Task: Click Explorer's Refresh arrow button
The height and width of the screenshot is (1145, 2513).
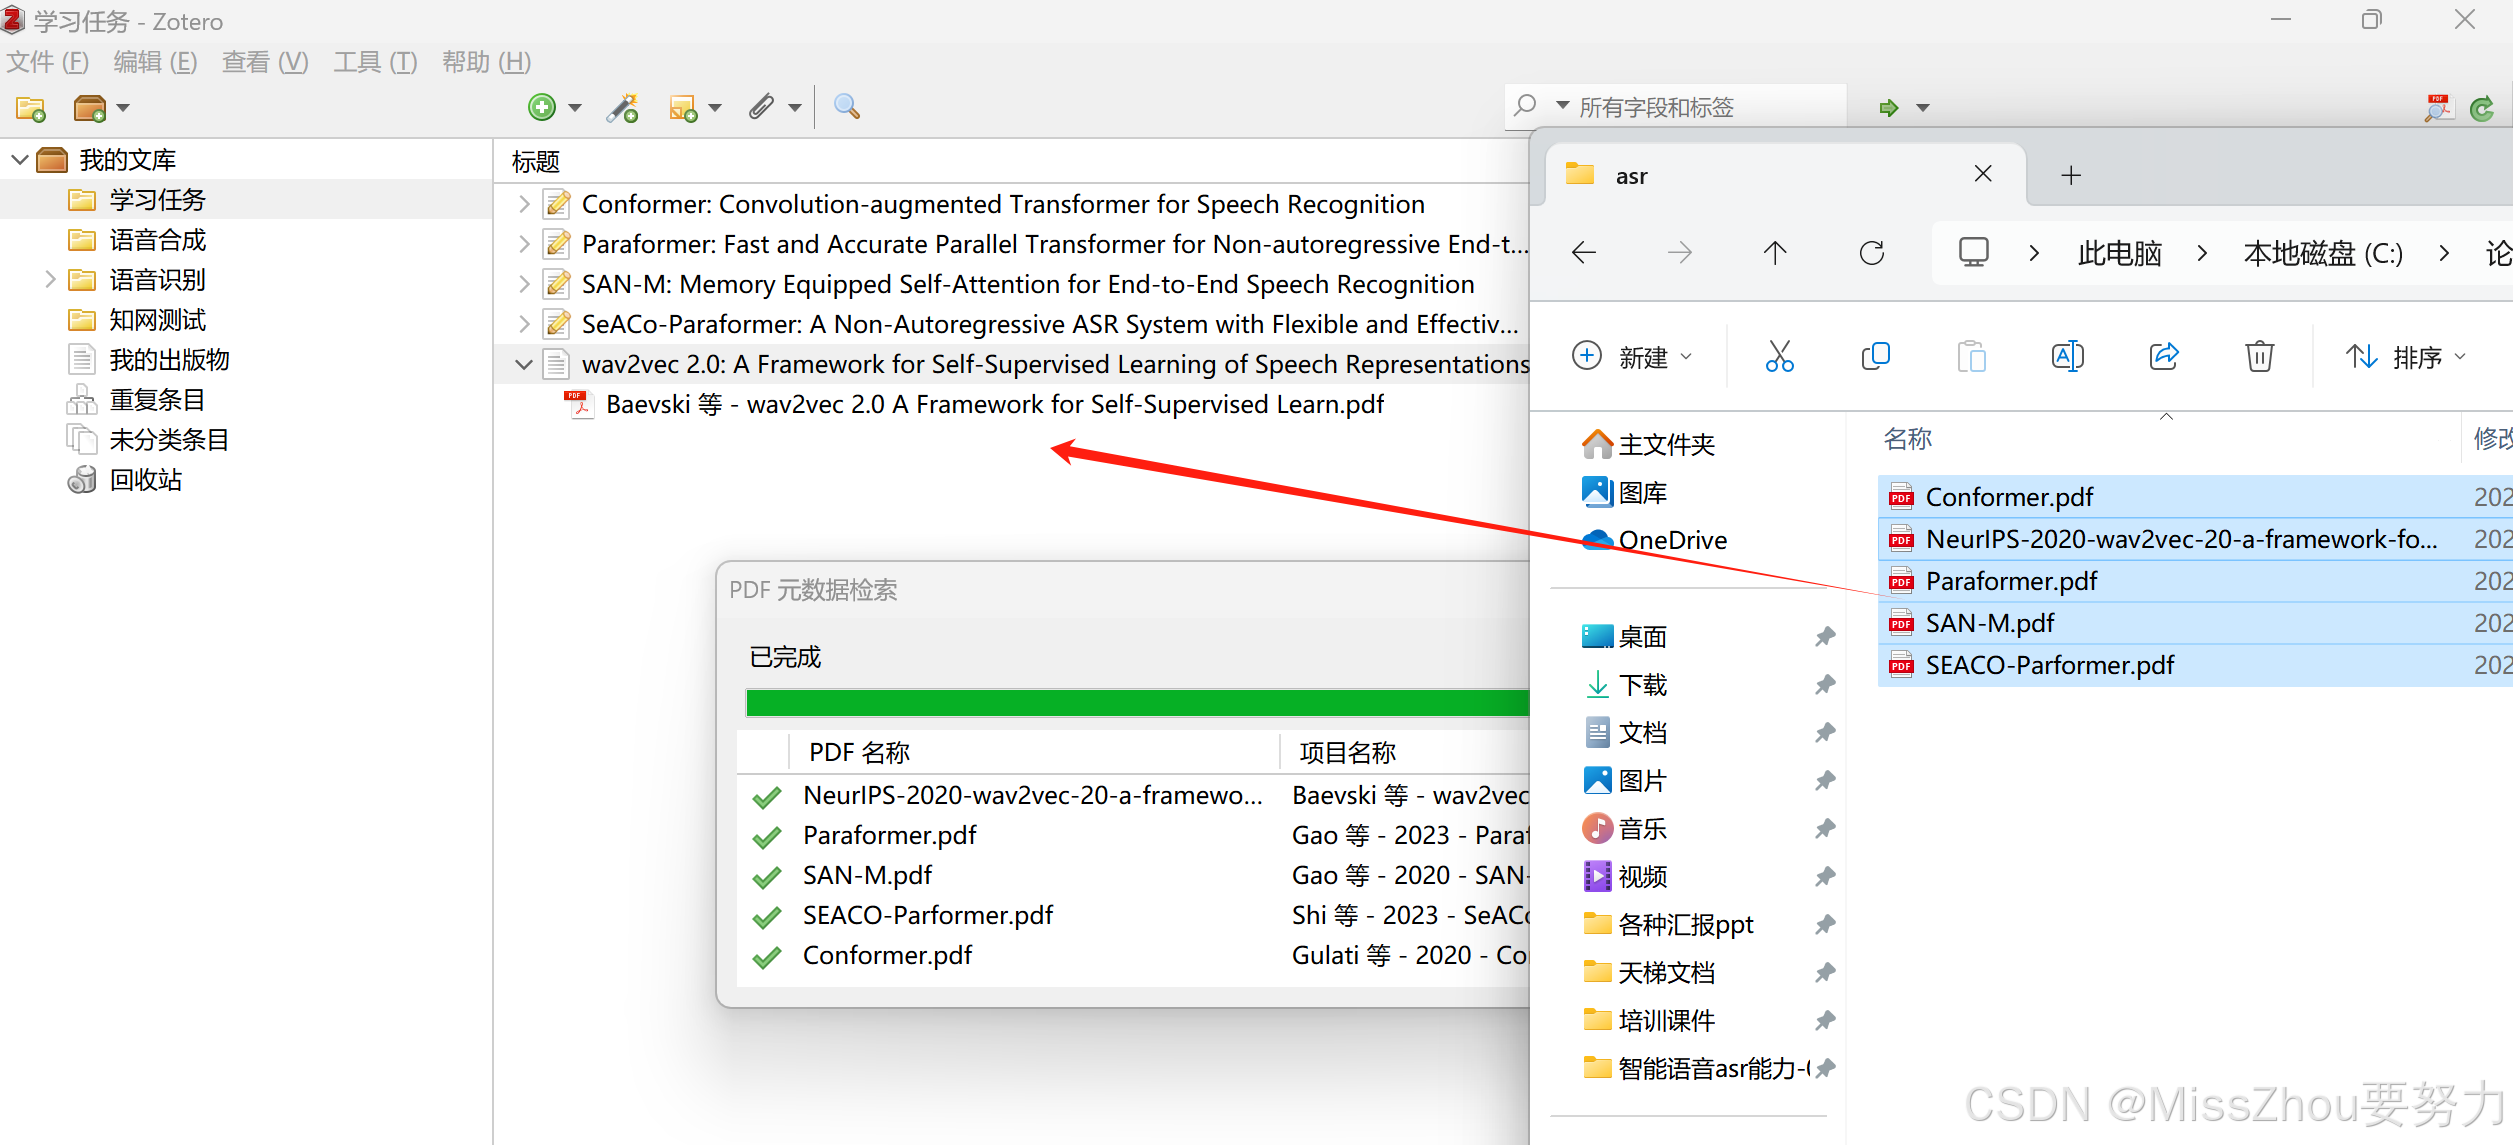Action: pyautogui.click(x=1872, y=253)
